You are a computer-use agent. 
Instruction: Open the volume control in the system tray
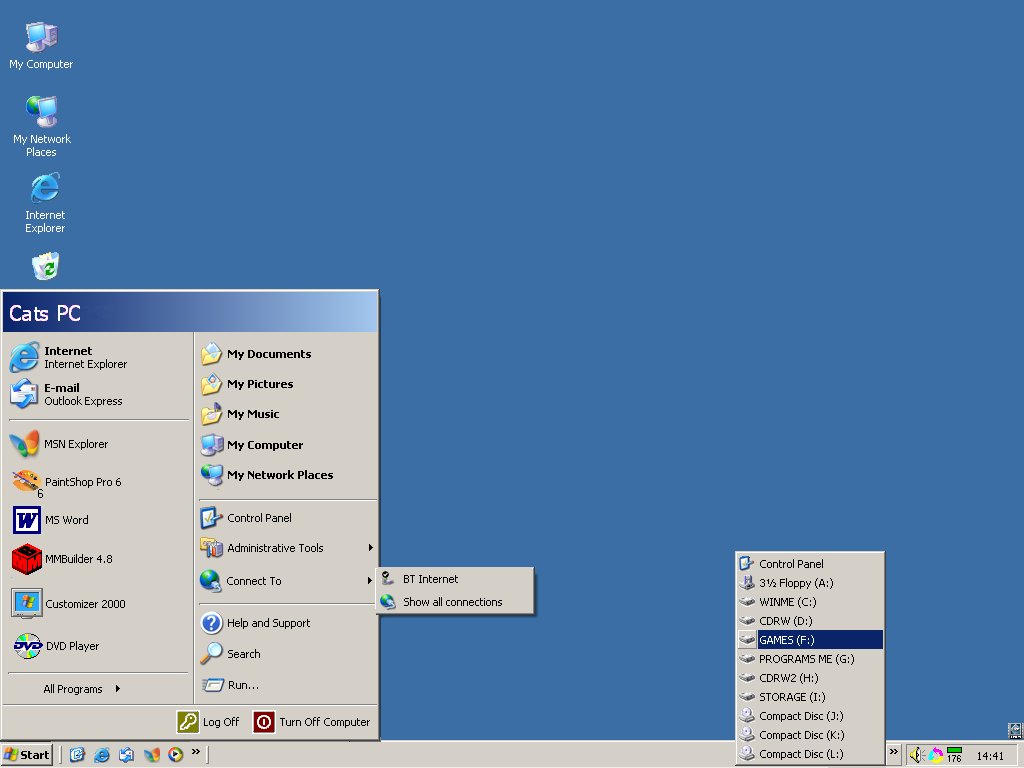(917, 755)
